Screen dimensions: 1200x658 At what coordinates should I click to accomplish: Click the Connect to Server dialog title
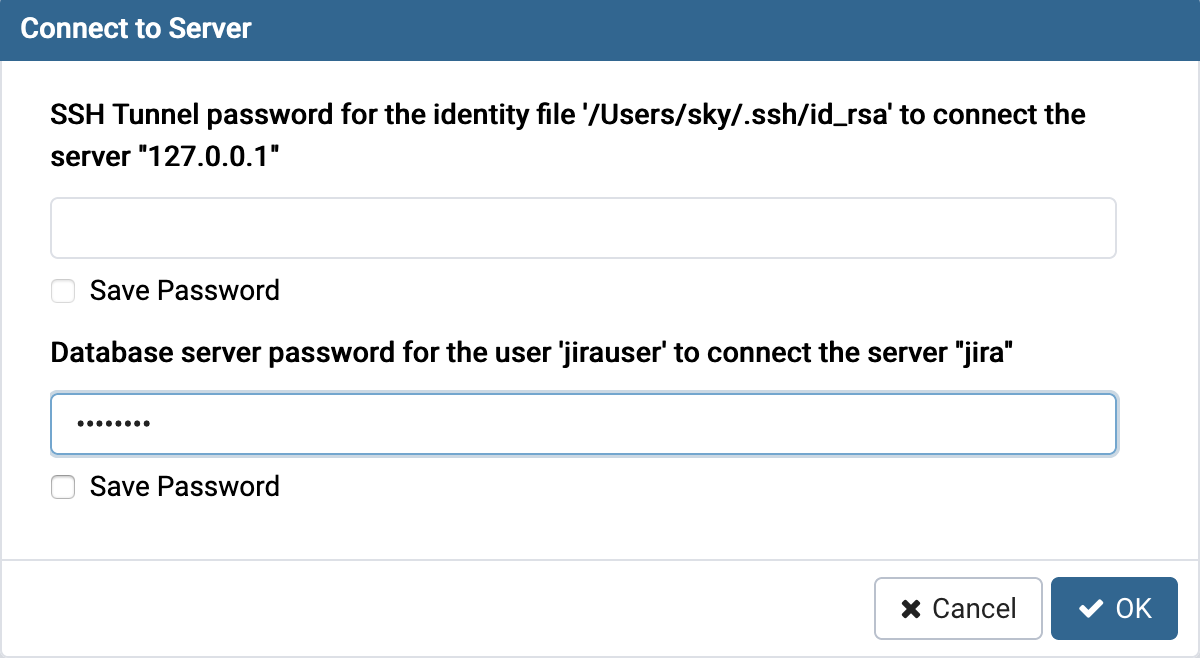coord(136,28)
